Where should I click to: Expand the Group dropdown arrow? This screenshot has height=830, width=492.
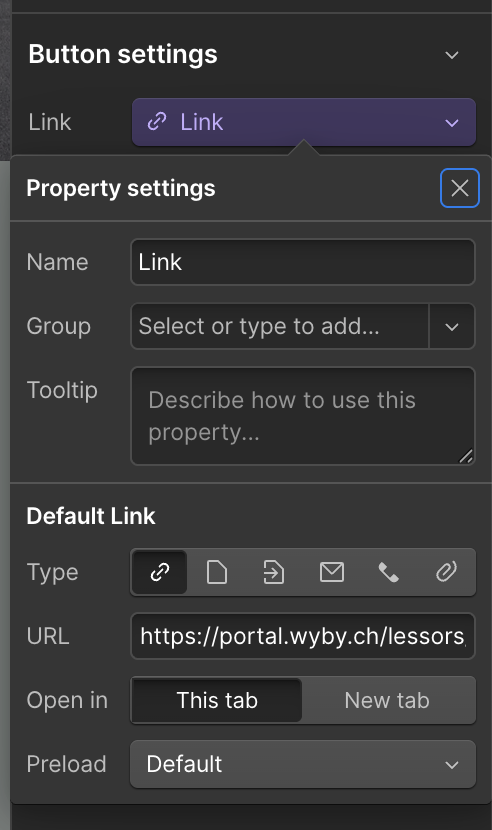(x=452, y=326)
